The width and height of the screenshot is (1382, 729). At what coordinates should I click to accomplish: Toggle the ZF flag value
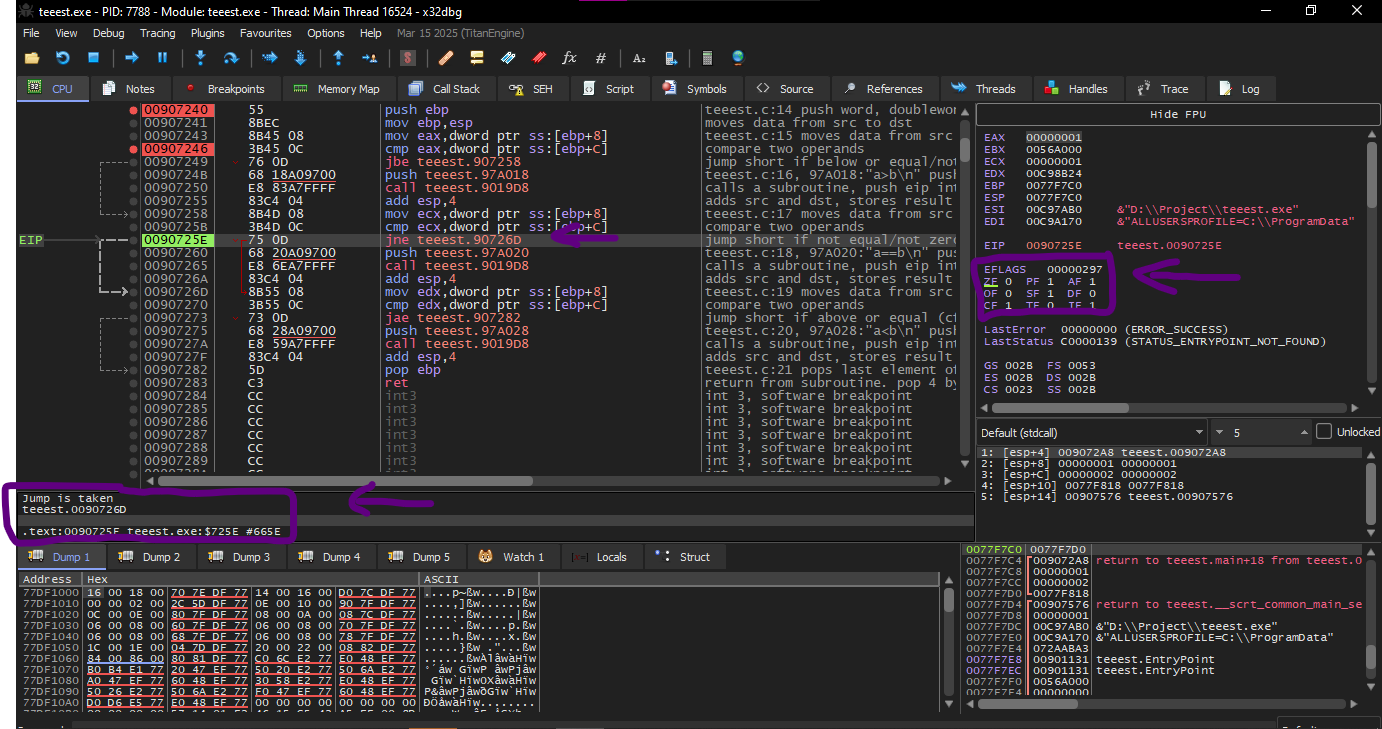pyautogui.click(x=1009, y=282)
